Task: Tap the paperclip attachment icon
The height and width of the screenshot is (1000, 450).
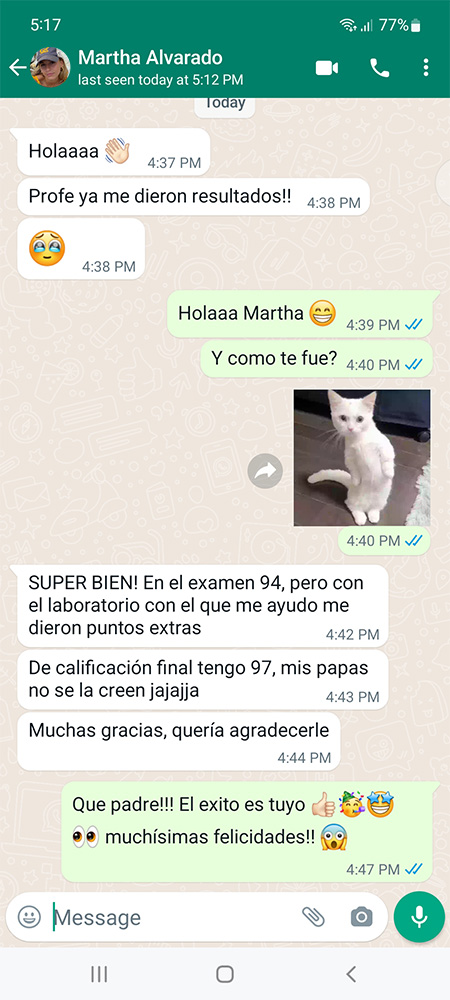Action: point(313,917)
